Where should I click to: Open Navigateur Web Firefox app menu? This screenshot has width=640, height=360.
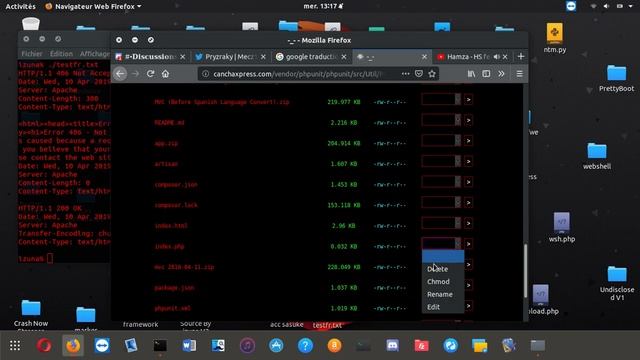tap(93, 6)
